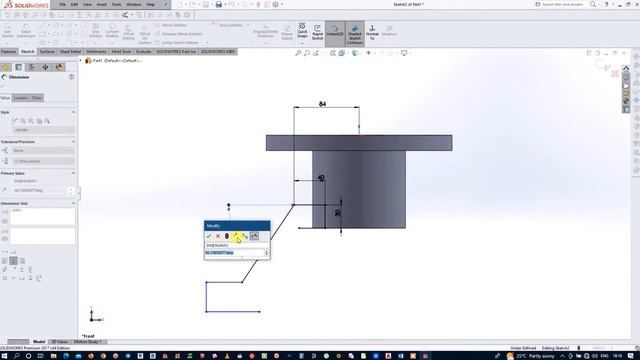
Task: Open the File menu
Action: pos(62,4)
